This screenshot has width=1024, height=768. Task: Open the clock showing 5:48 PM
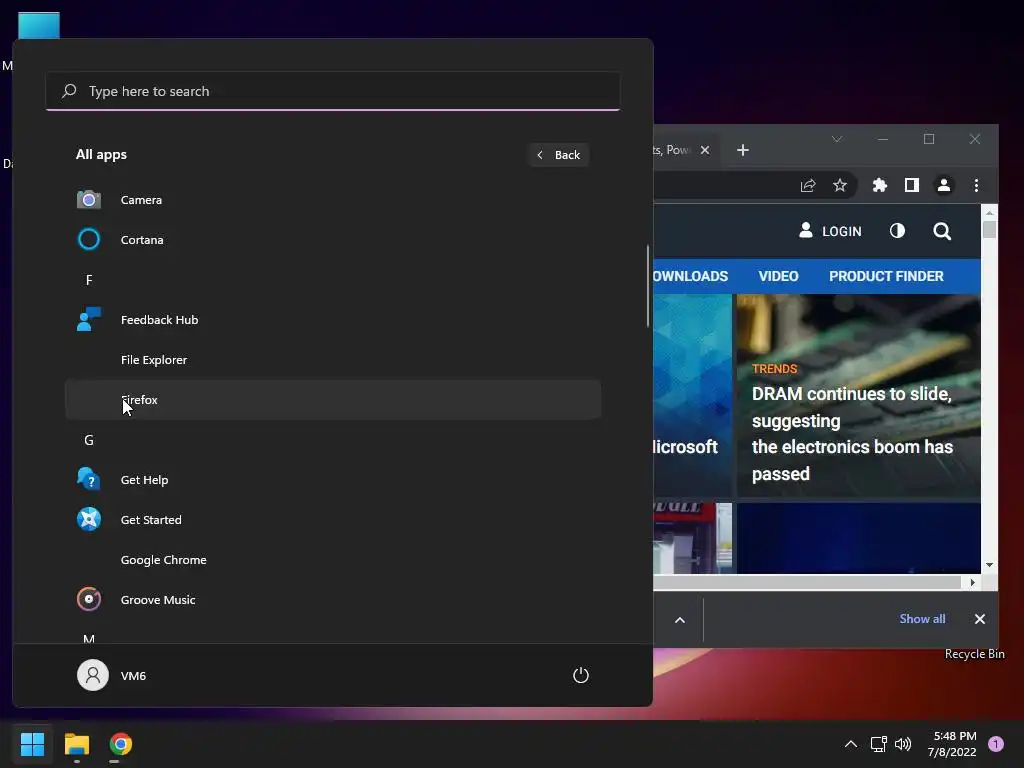click(x=952, y=744)
